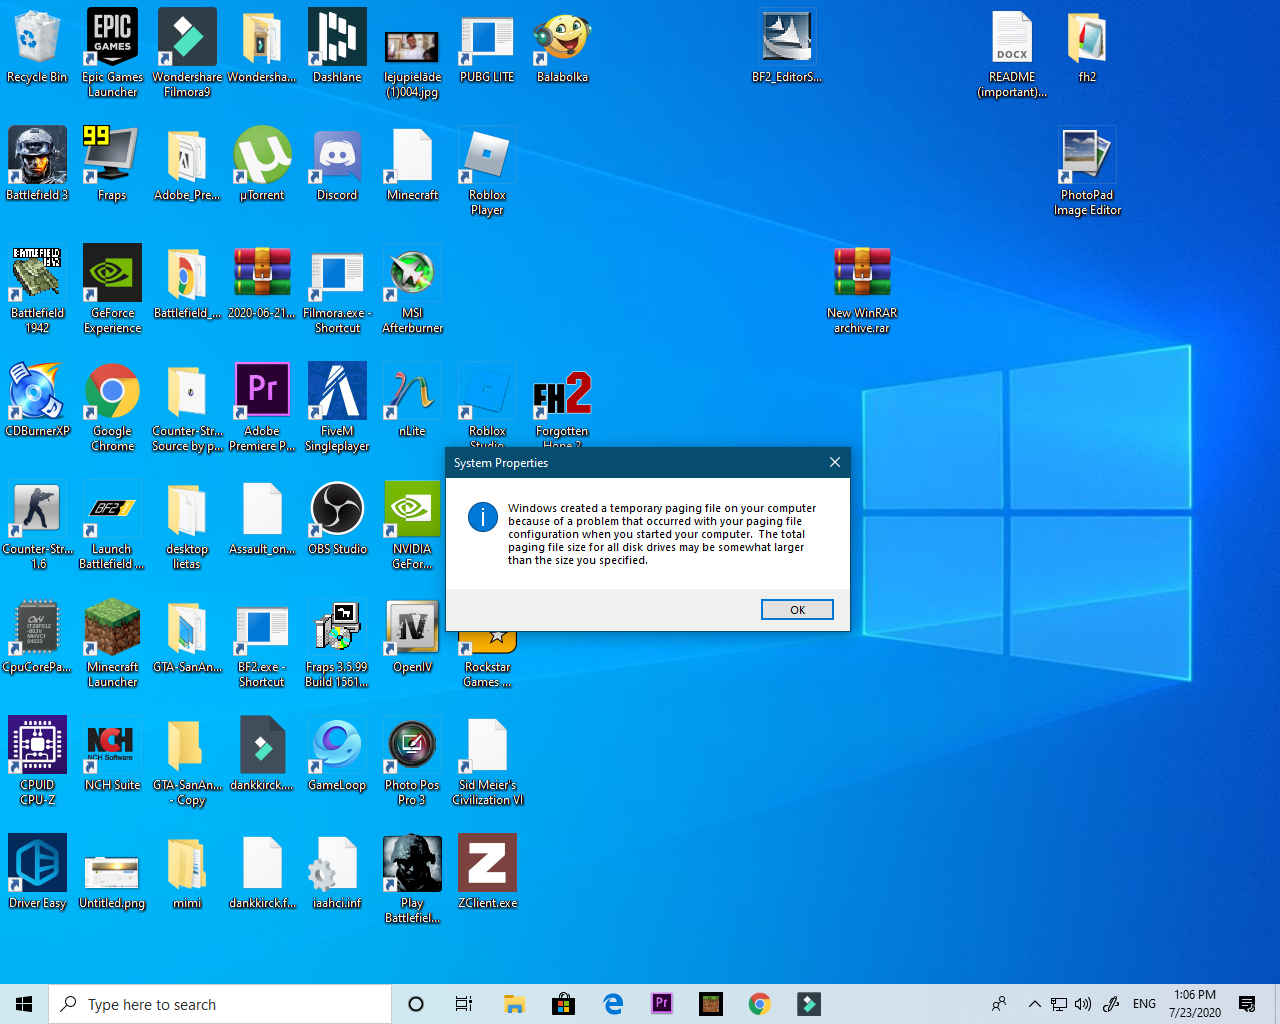1280x1024 pixels.
Task: Open File Explorer from the taskbar
Action: pyautogui.click(x=514, y=1004)
